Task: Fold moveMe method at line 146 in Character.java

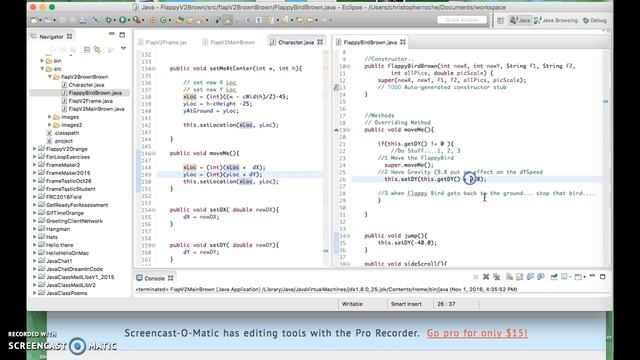Action: [x=154, y=153]
